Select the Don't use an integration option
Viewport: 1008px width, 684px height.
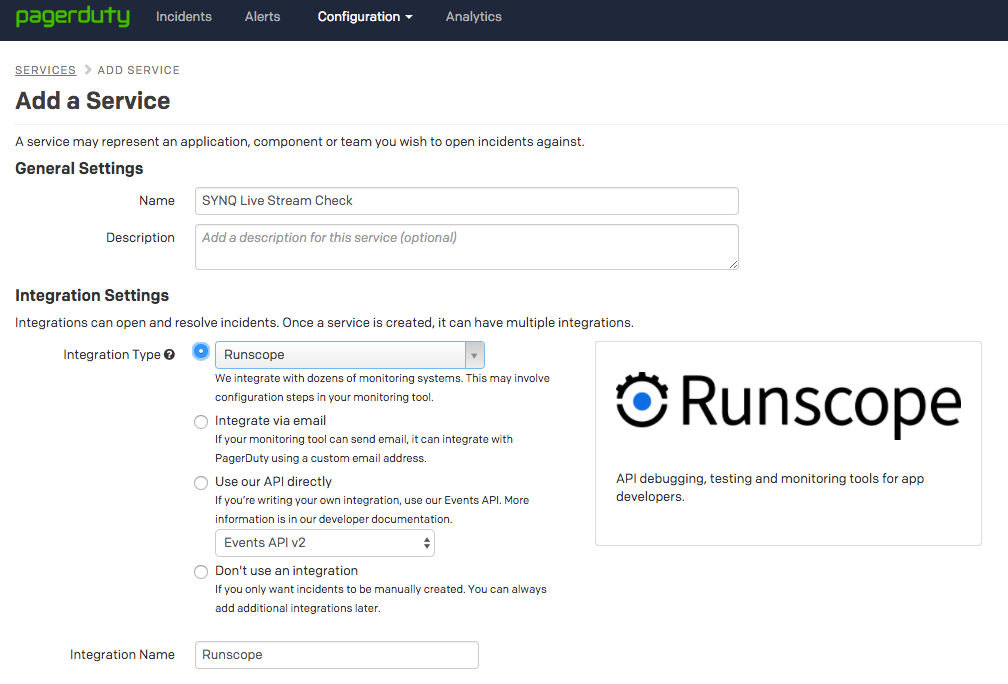point(201,571)
